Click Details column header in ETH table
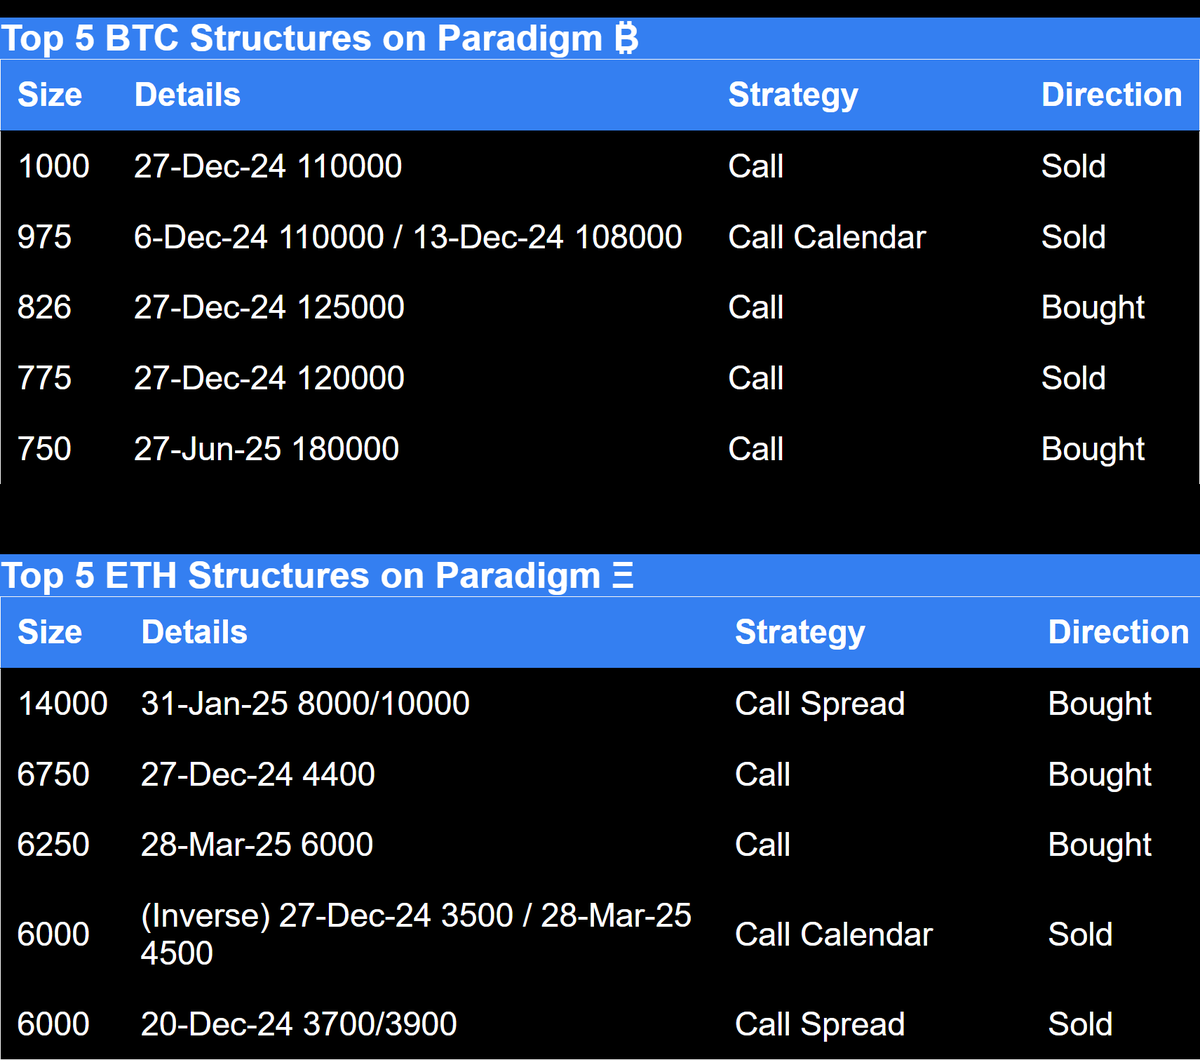 click(194, 632)
